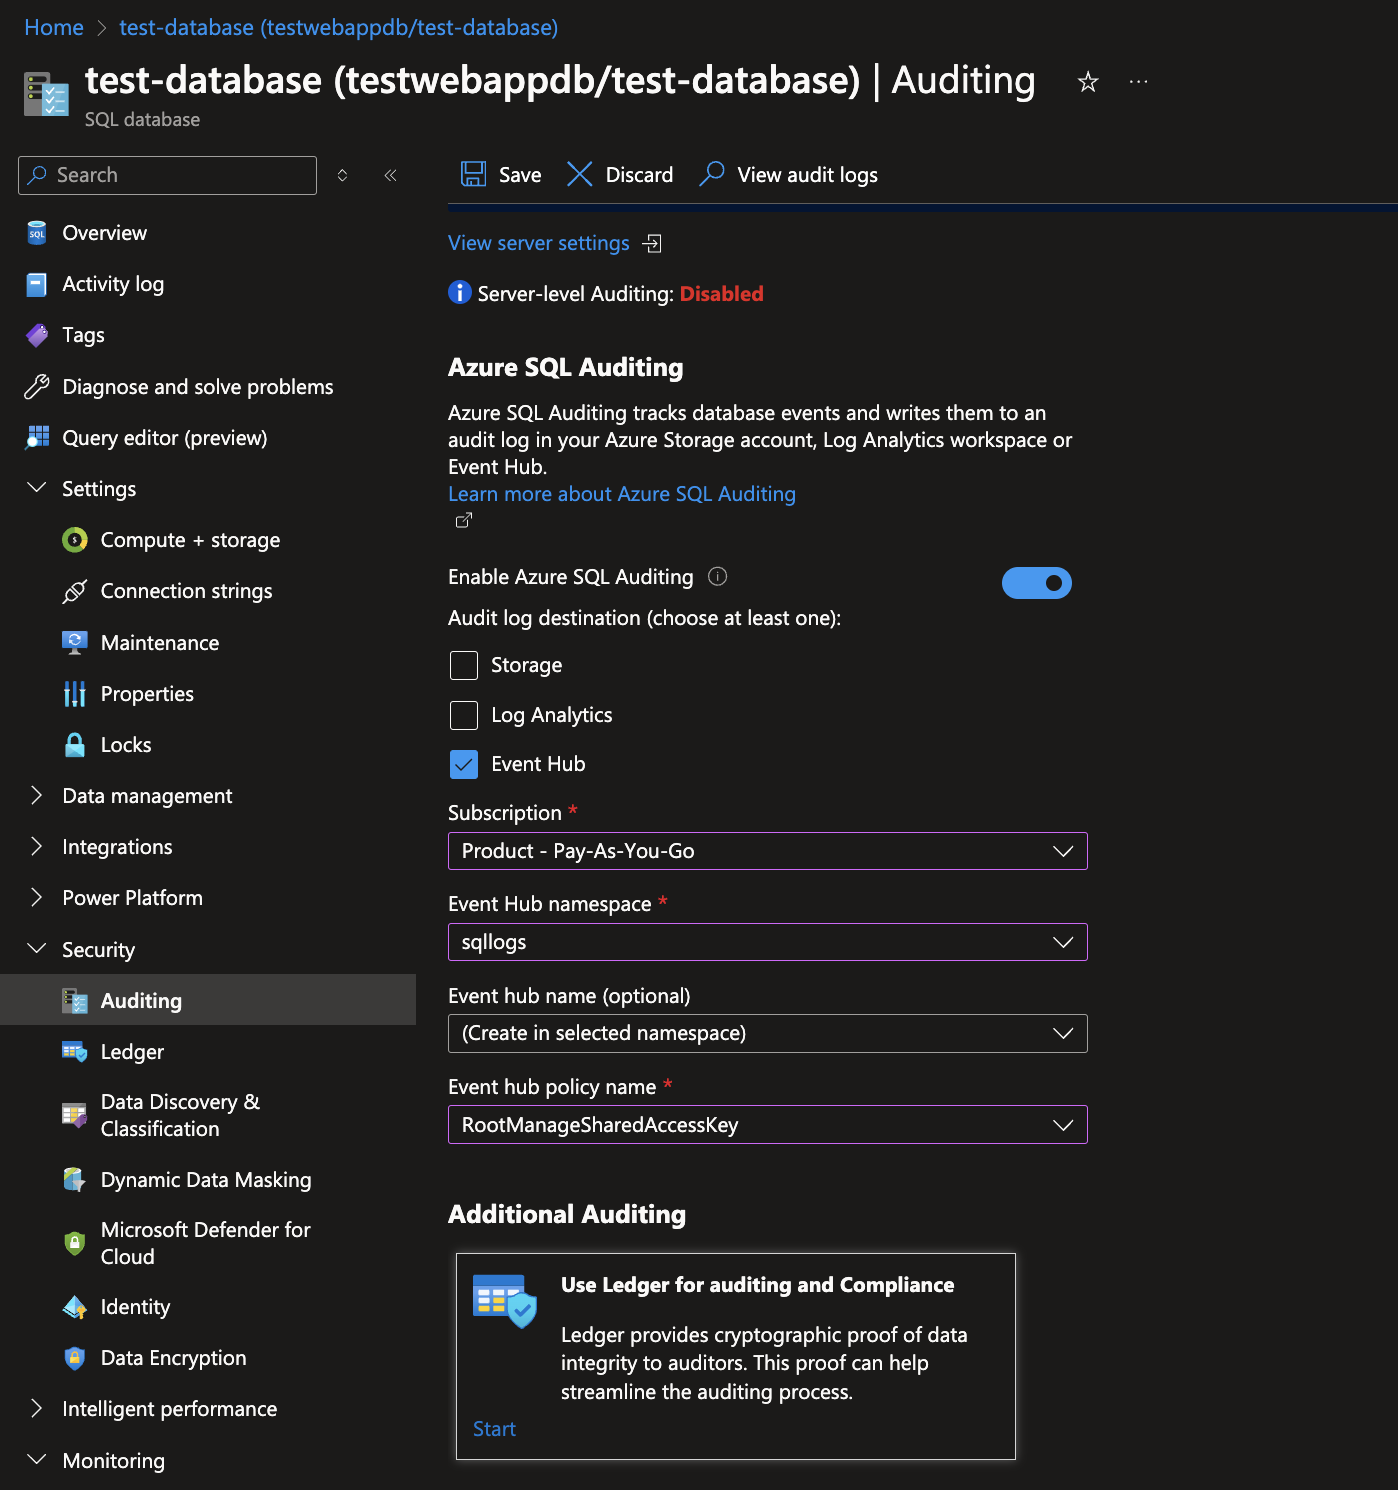The image size is (1398, 1490).
Task: Collapse the sidebar using double-chevron icon
Action: [391, 175]
